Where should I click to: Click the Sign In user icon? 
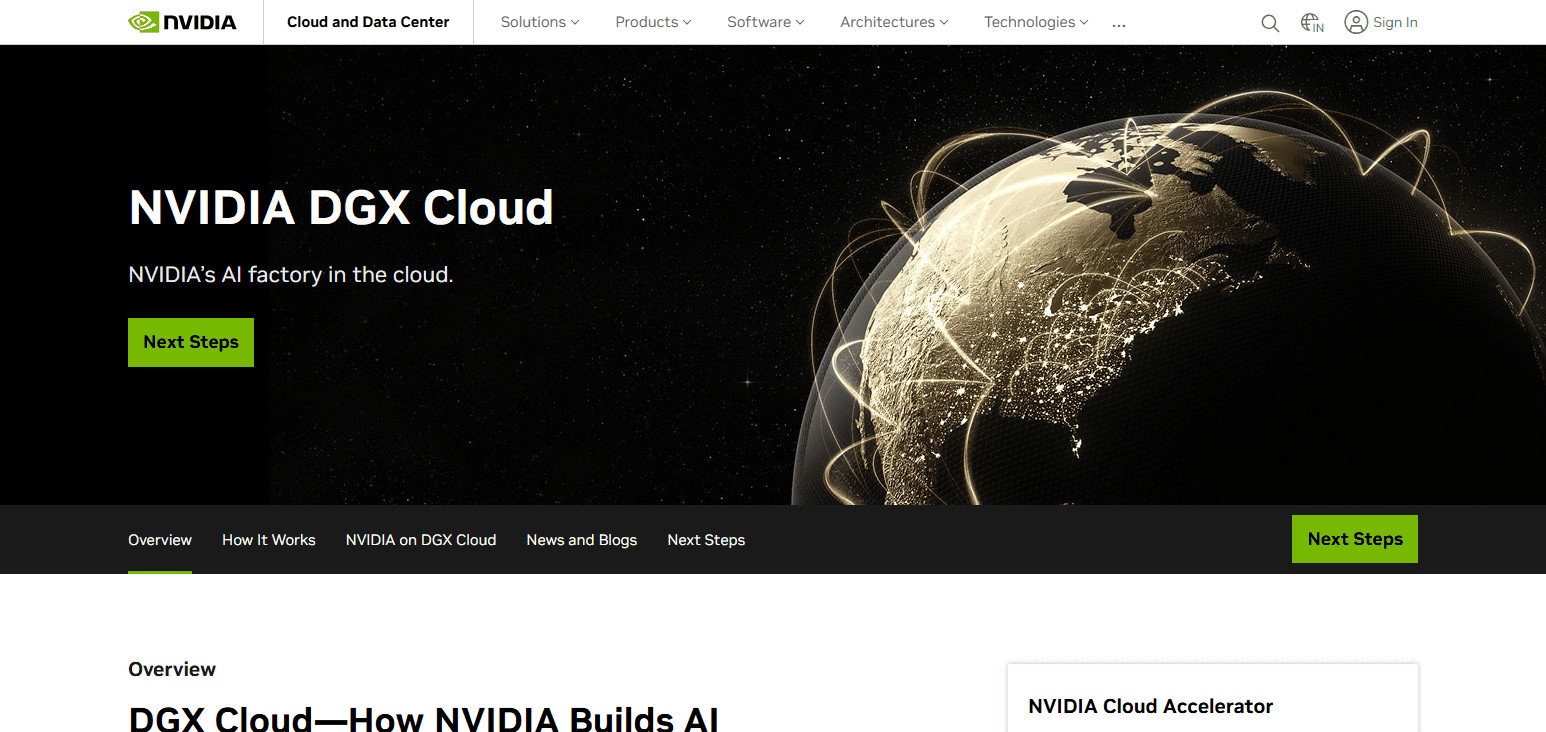click(1356, 22)
